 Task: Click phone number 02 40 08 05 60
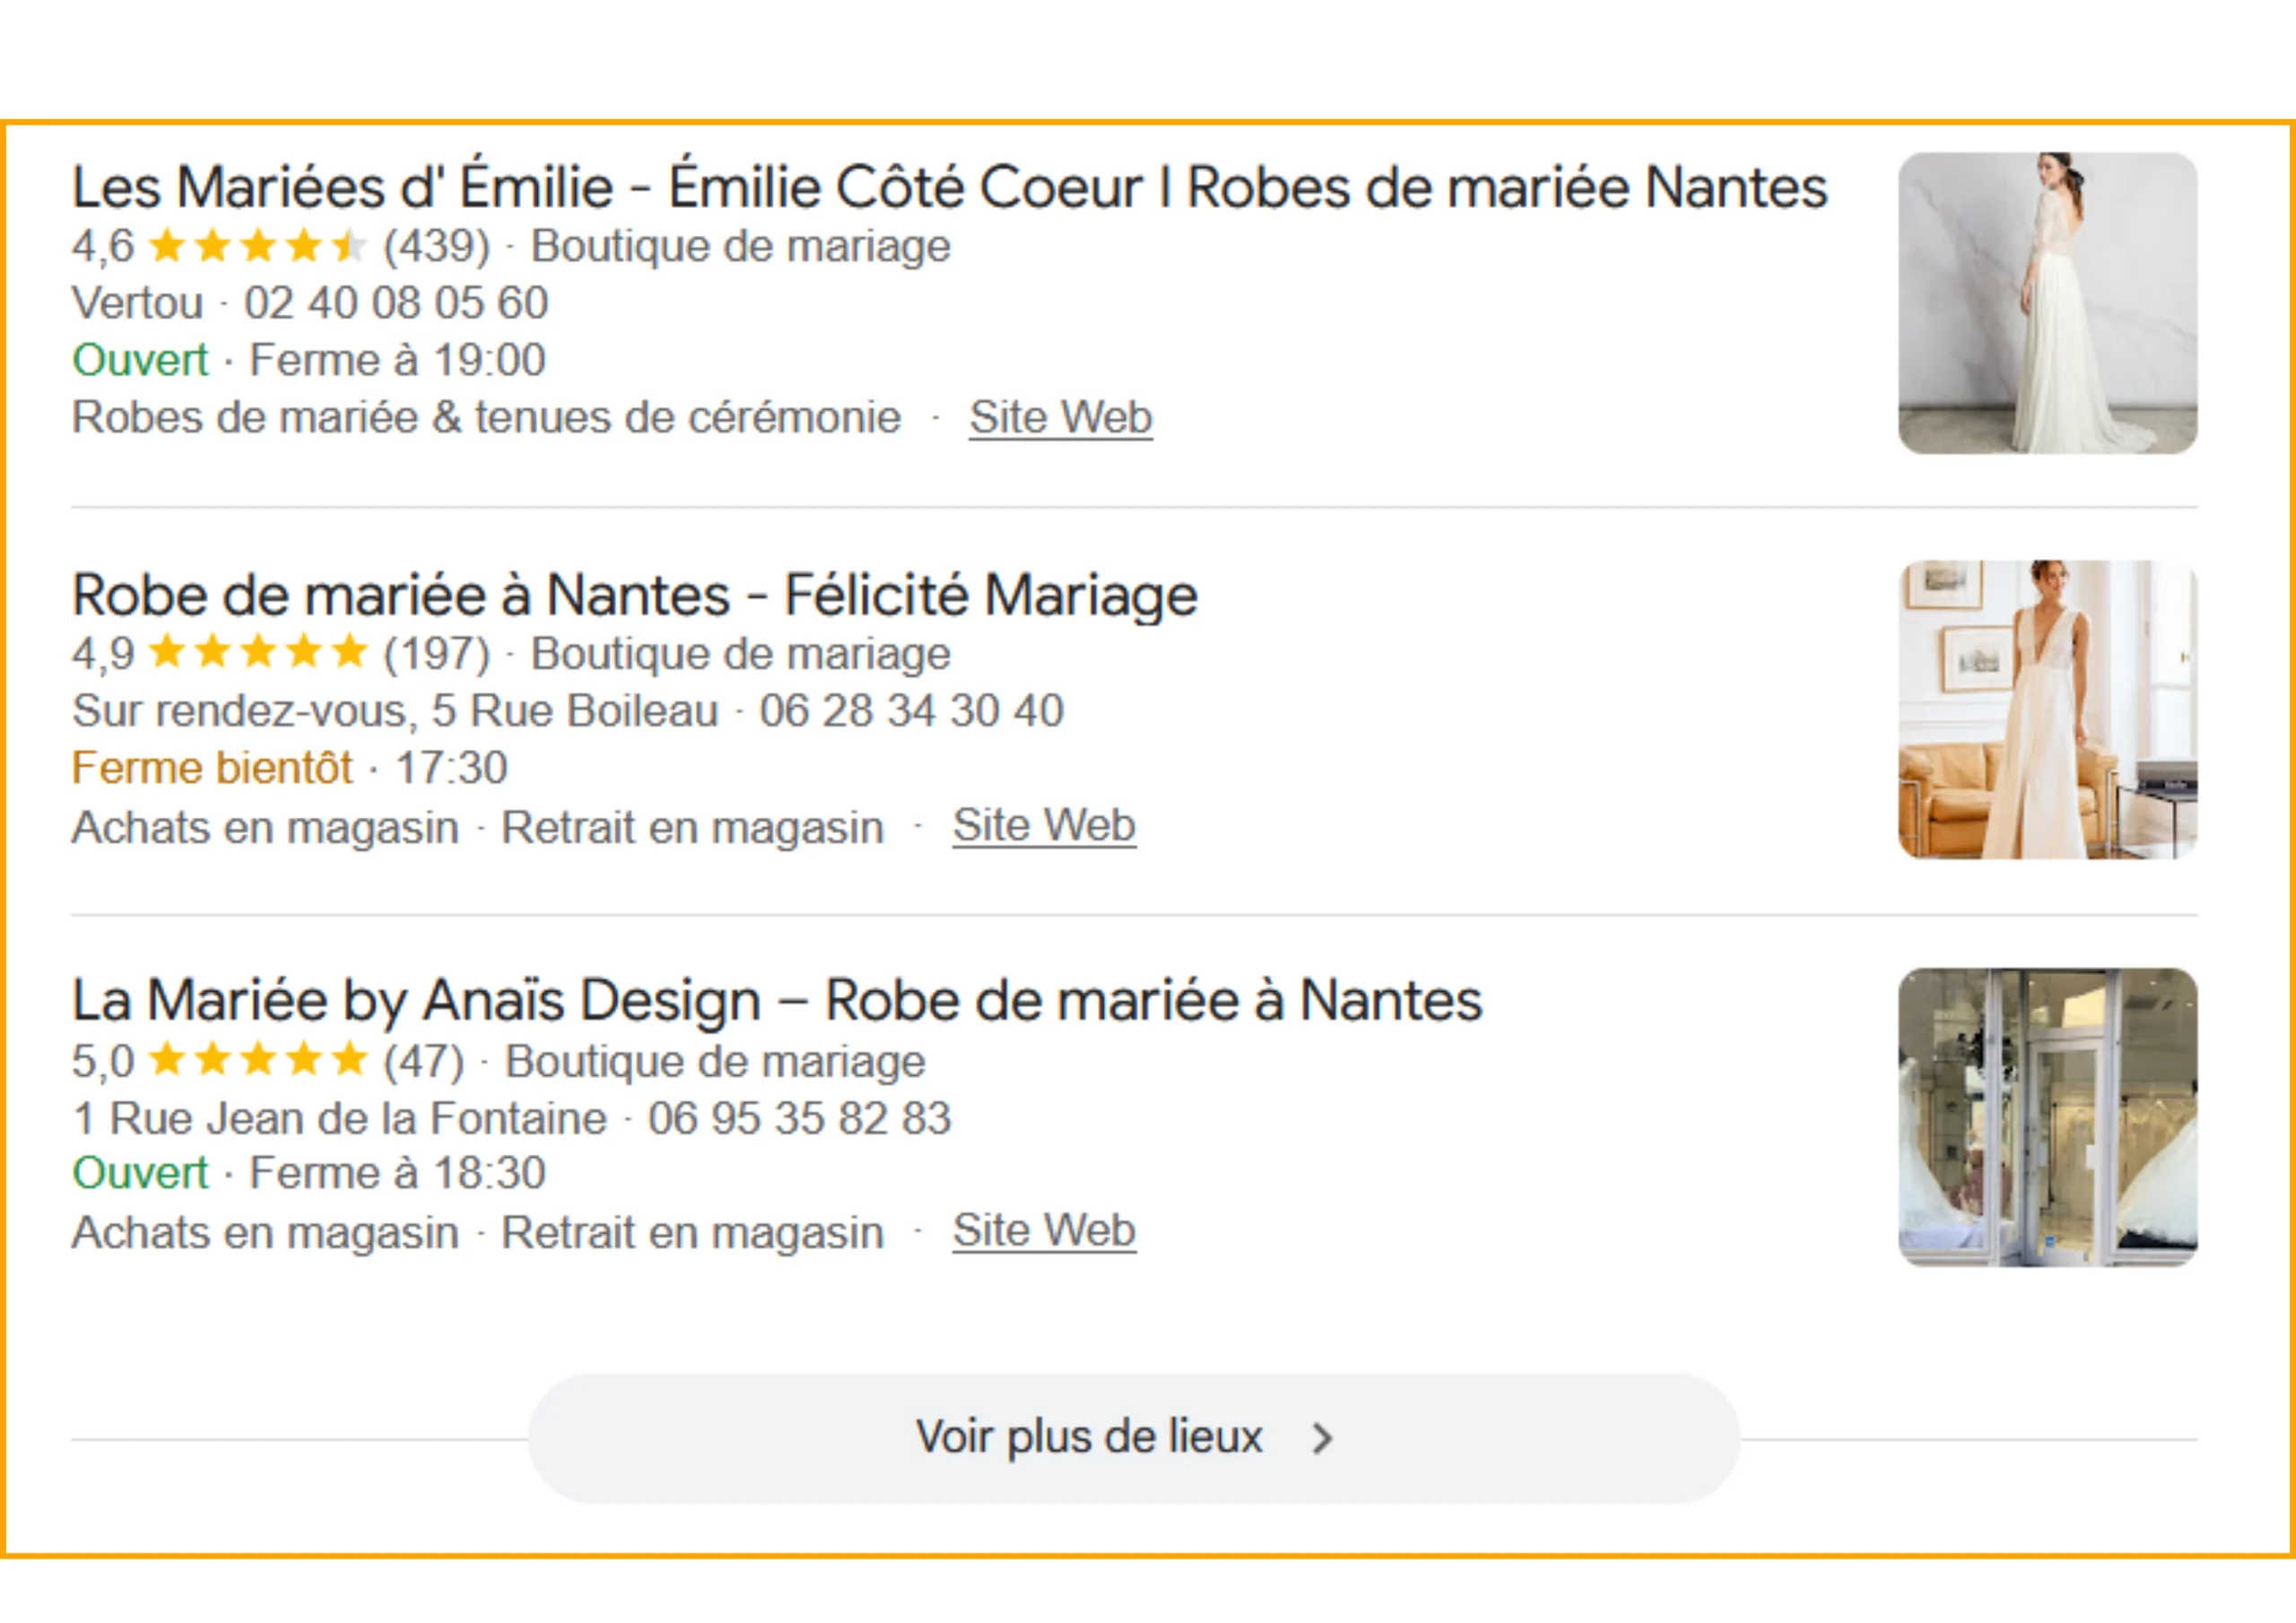tap(396, 303)
